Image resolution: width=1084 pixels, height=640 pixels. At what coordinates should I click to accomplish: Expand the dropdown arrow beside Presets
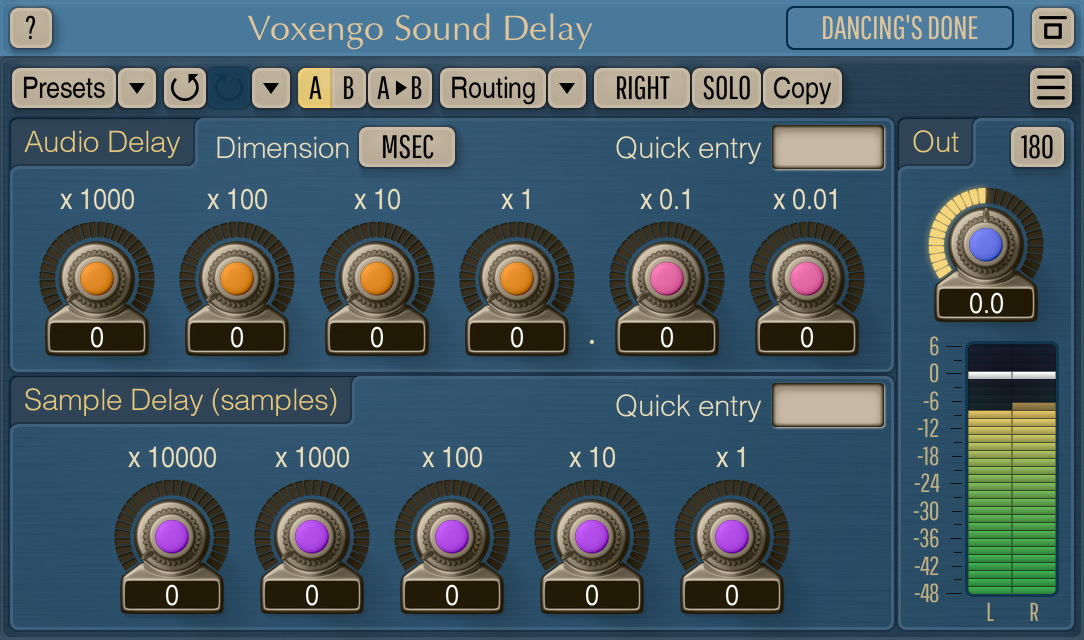coord(137,88)
